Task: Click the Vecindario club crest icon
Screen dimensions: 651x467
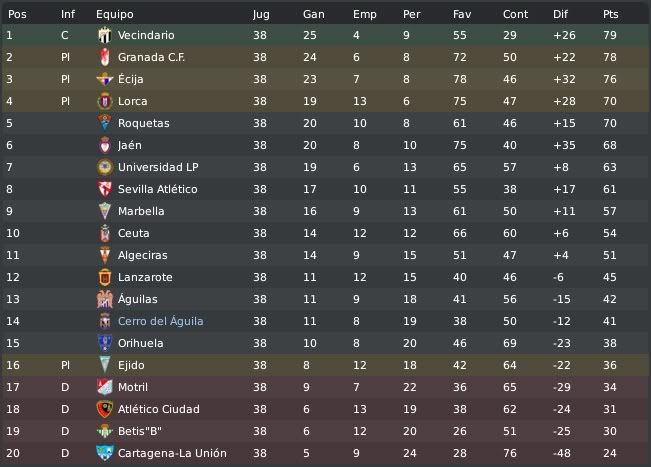Action: click(x=105, y=35)
